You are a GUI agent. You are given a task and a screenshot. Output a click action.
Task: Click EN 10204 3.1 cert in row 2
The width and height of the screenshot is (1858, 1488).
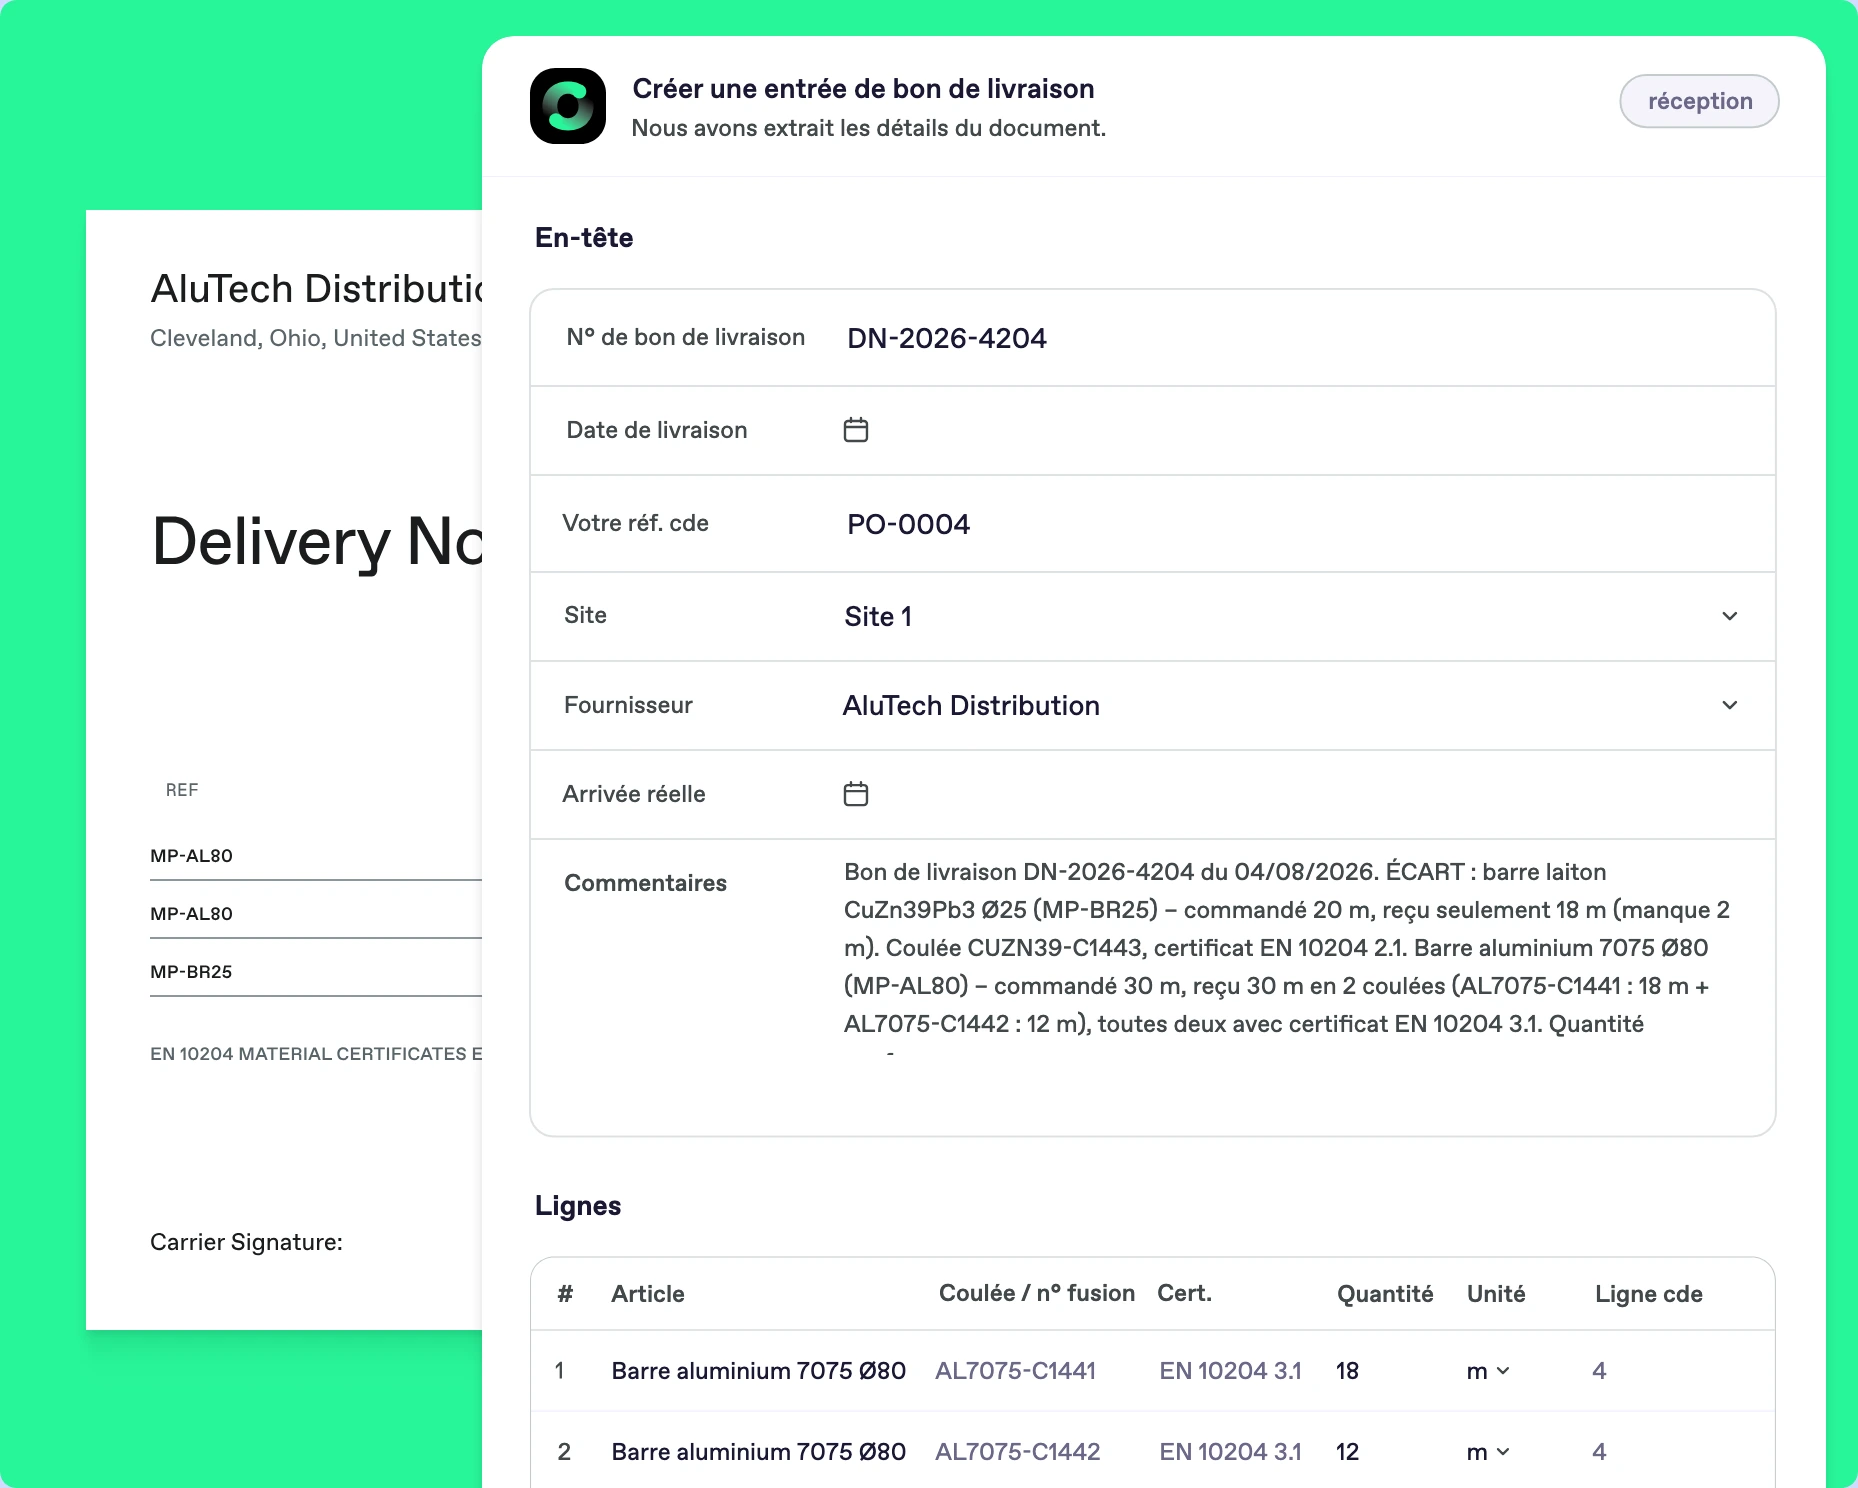[1231, 1452]
